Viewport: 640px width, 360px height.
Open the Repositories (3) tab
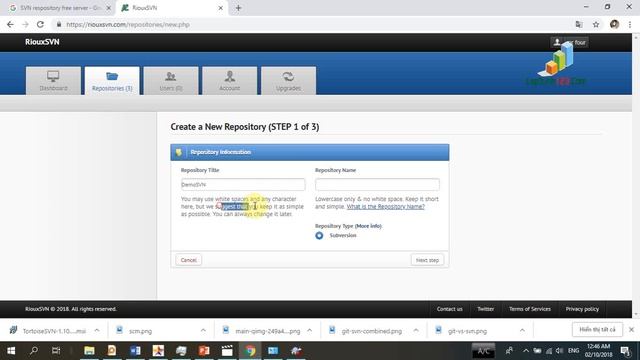[x=112, y=81]
